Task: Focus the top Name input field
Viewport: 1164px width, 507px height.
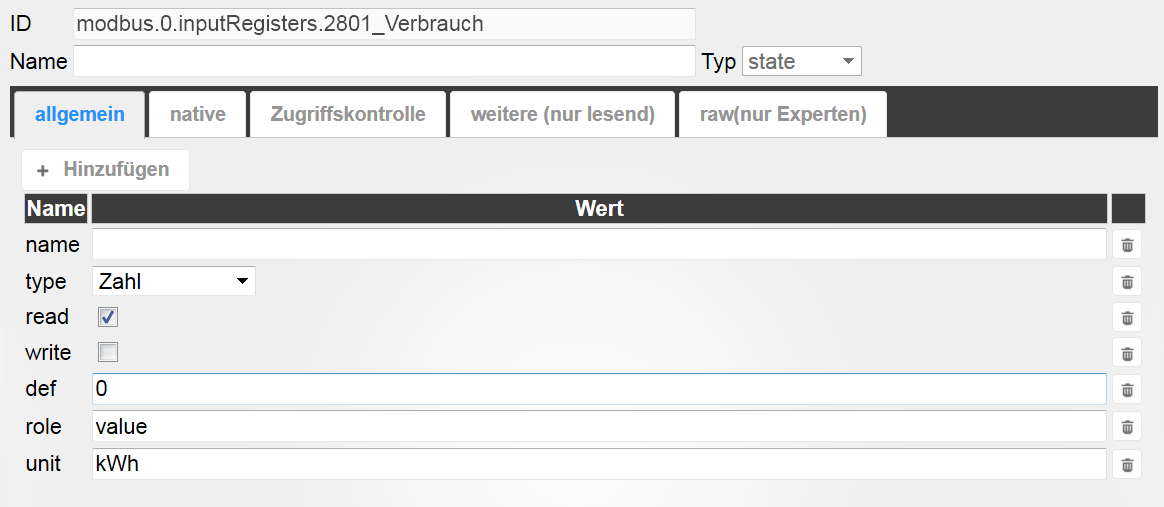Action: point(384,61)
